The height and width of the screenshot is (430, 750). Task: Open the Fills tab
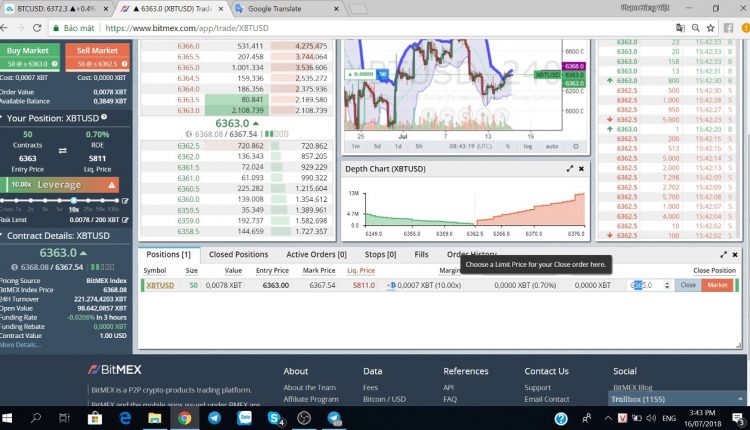tap(421, 254)
